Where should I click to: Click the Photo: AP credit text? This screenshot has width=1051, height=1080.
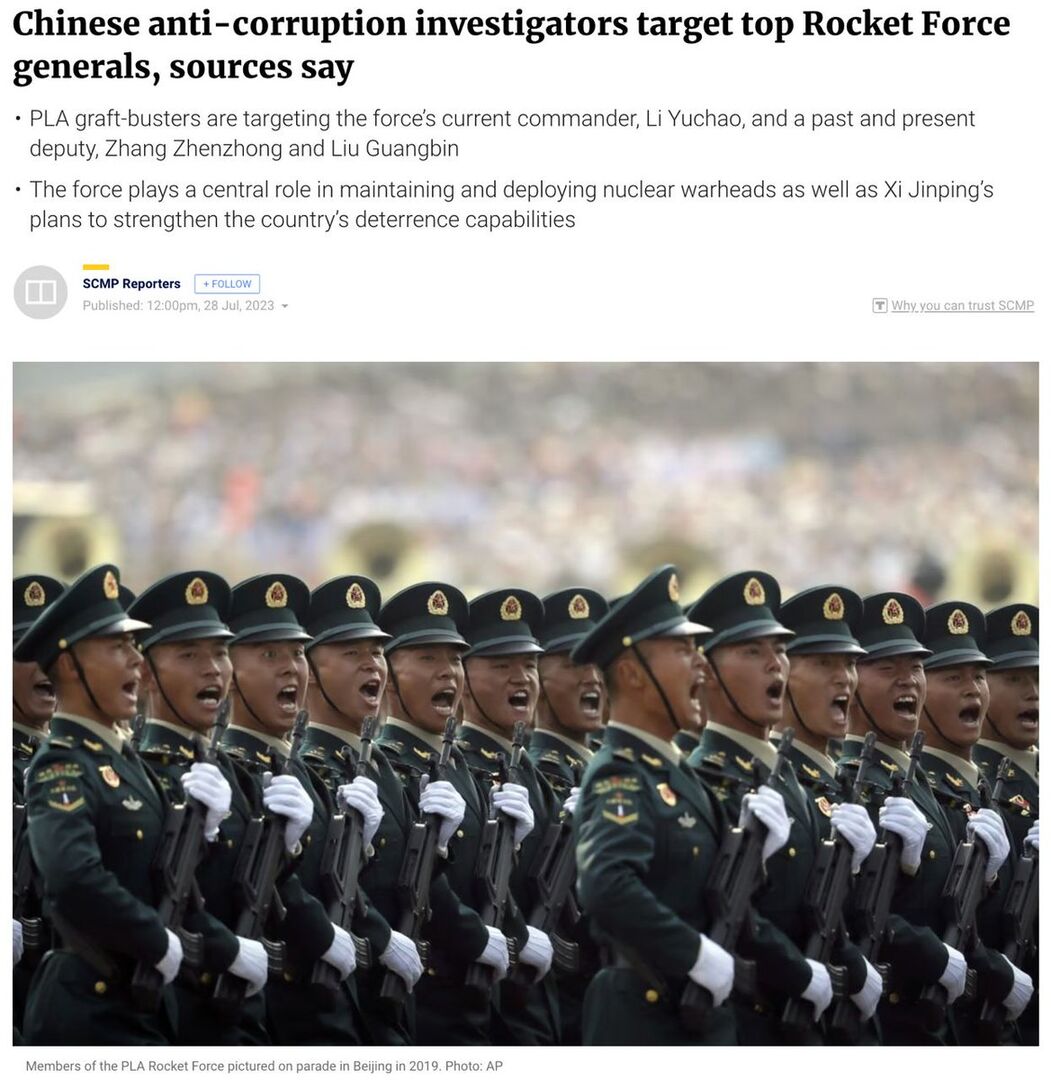click(474, 1066)
